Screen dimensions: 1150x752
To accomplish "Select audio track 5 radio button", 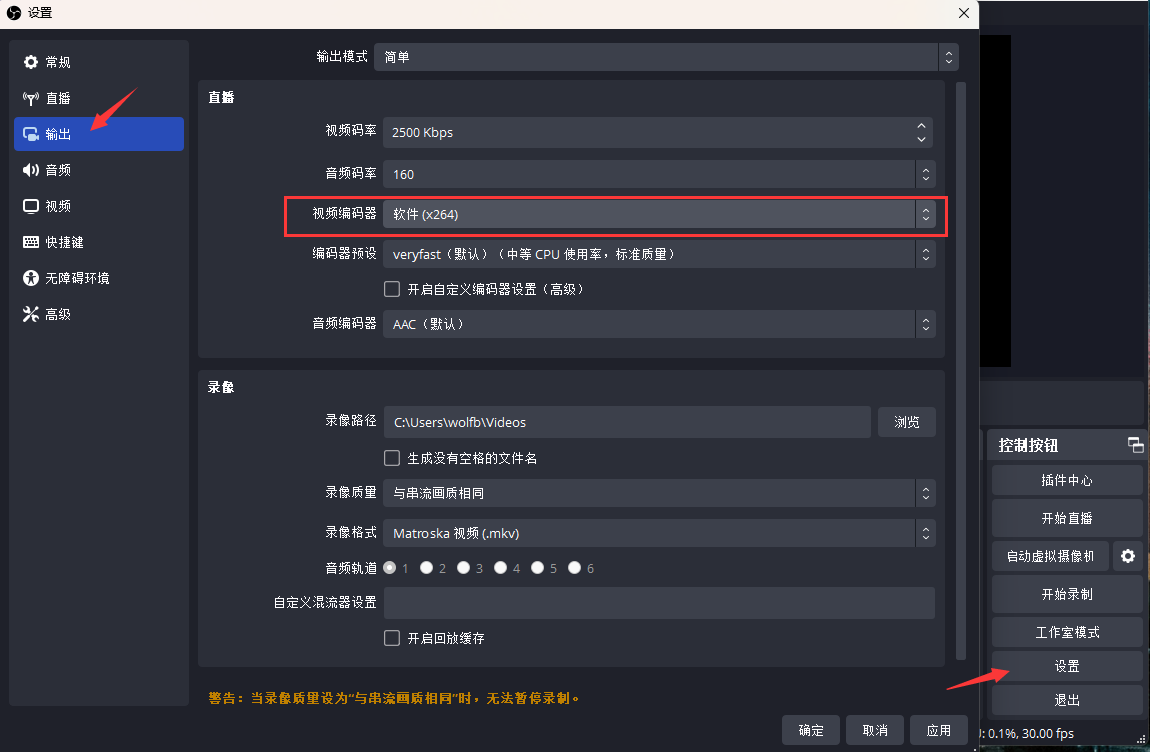I will pos(538,568).
